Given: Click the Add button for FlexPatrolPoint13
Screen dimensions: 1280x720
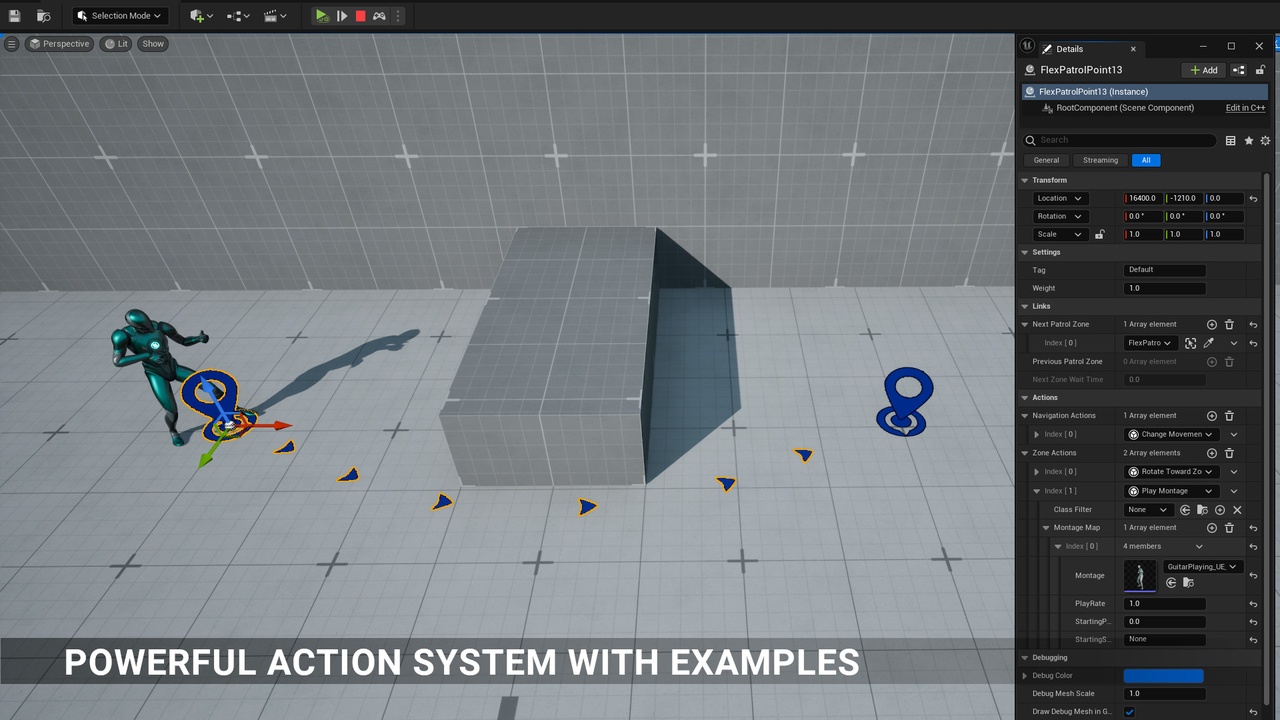Looking at the screenshot, I should coord(1202,70).
